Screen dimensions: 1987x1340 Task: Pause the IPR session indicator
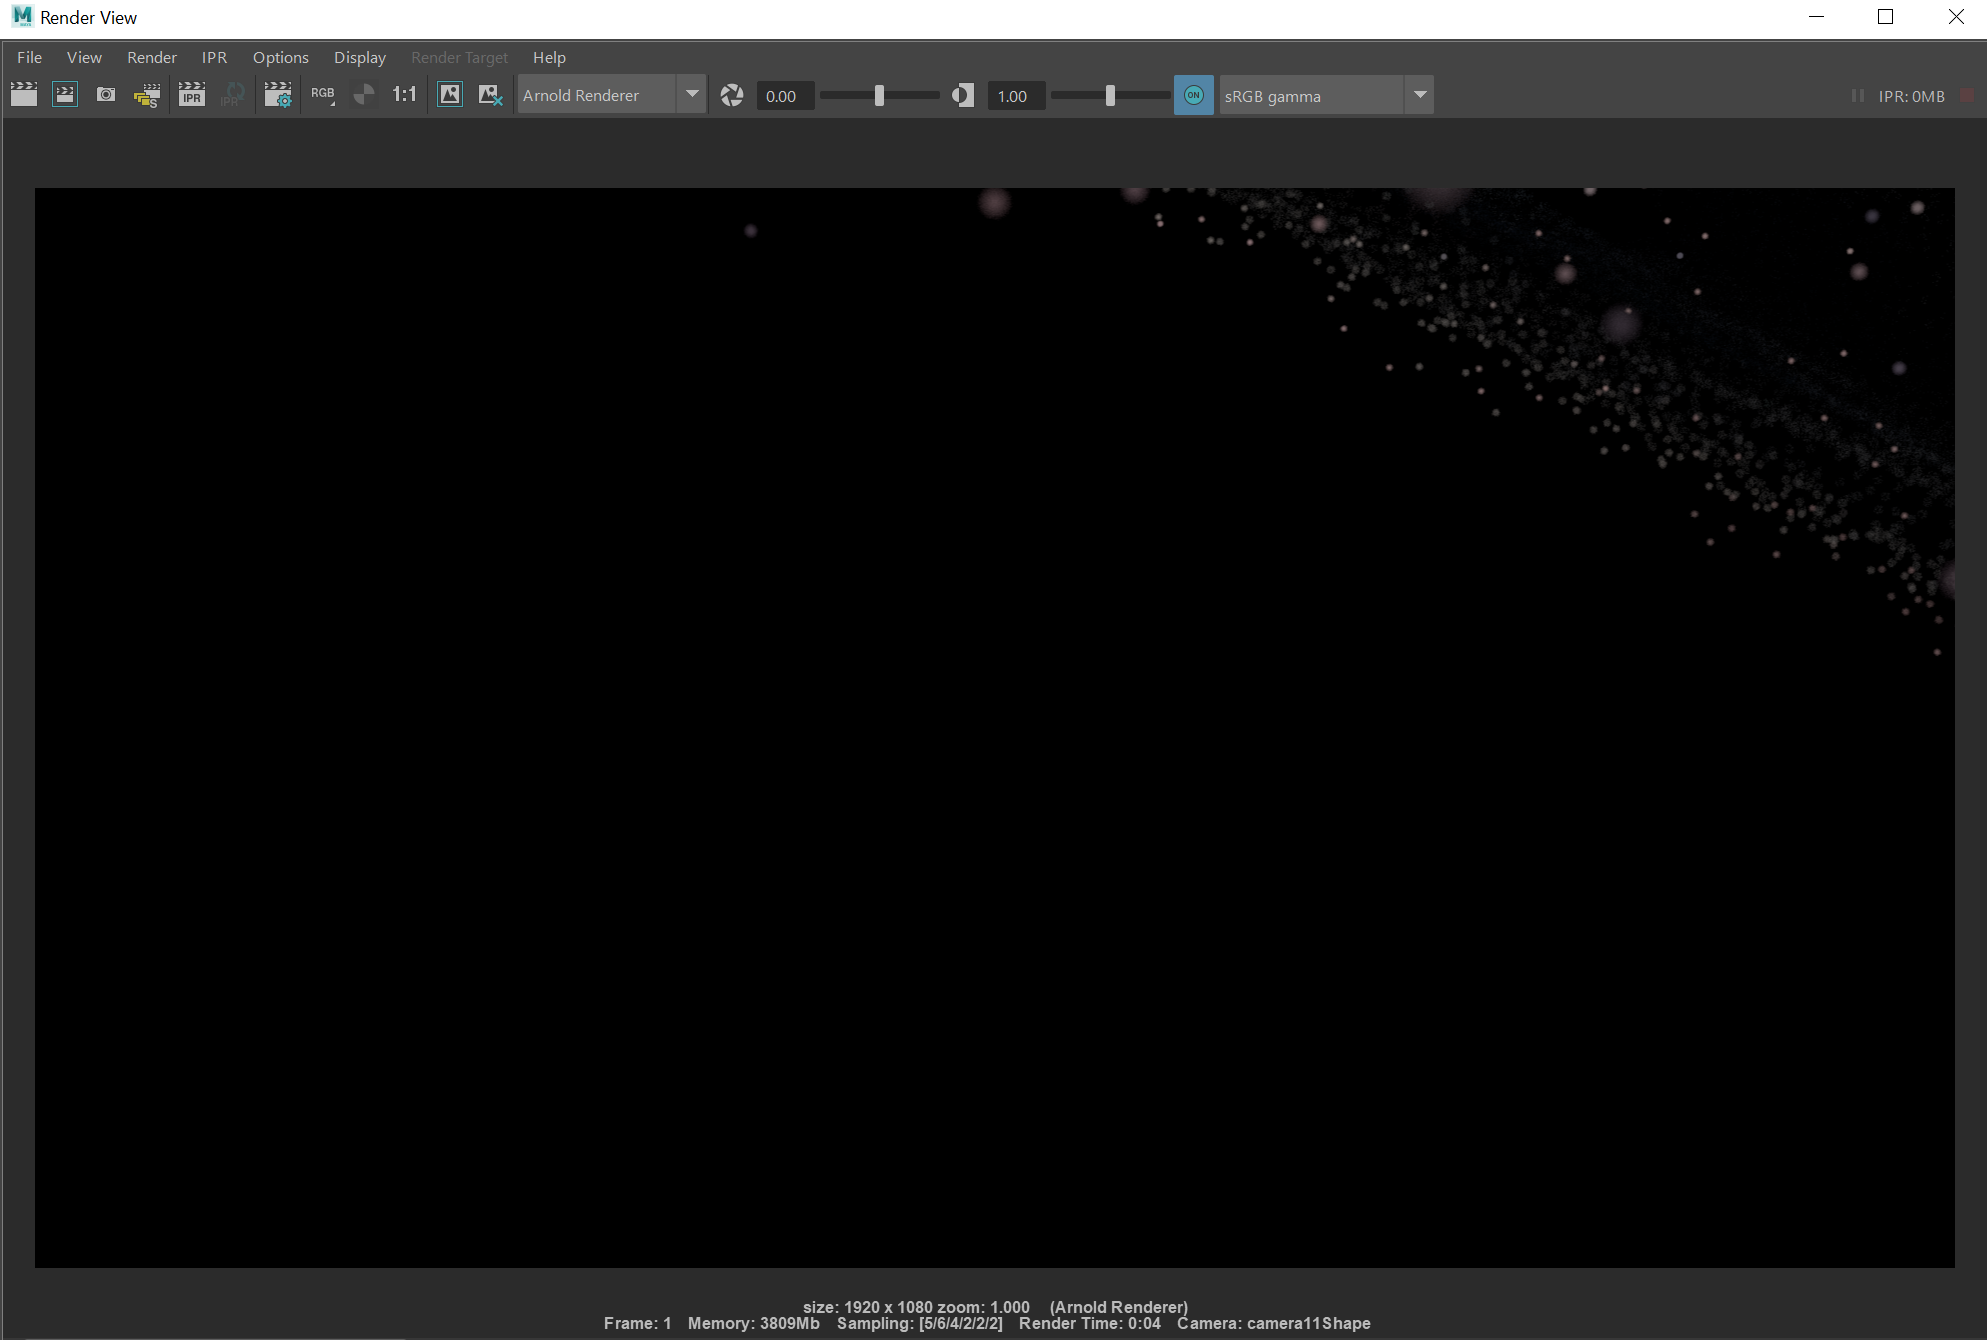click(1857, 96)
